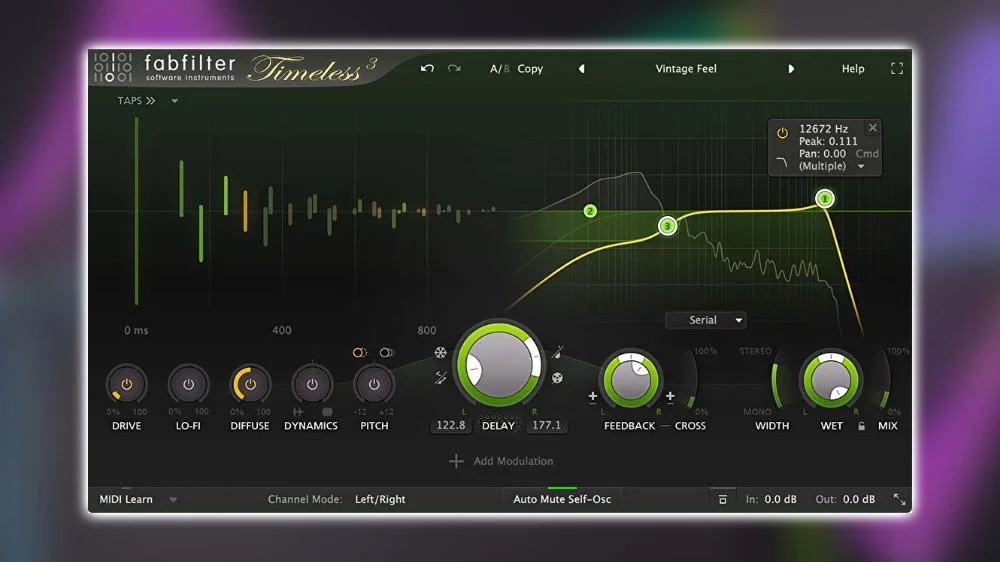This screenshot has width=1000, height=562.
Task: Open the MIDI Learn dropdown arrow
Action: click(173, 500)
